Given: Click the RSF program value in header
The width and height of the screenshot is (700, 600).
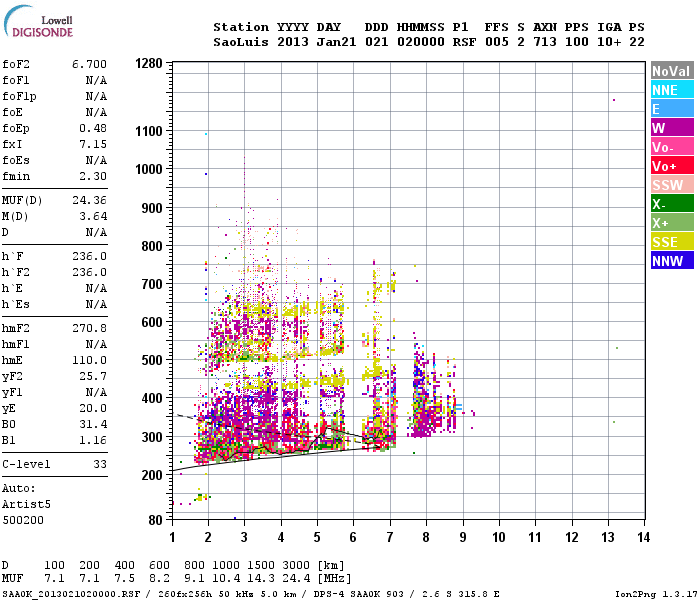Looking at the screenshot, I should [464, 42].
